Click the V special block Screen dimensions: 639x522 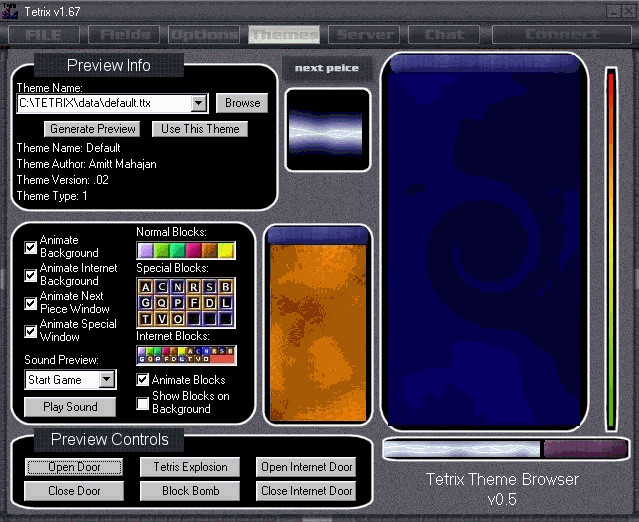click(x=162, y=319)
